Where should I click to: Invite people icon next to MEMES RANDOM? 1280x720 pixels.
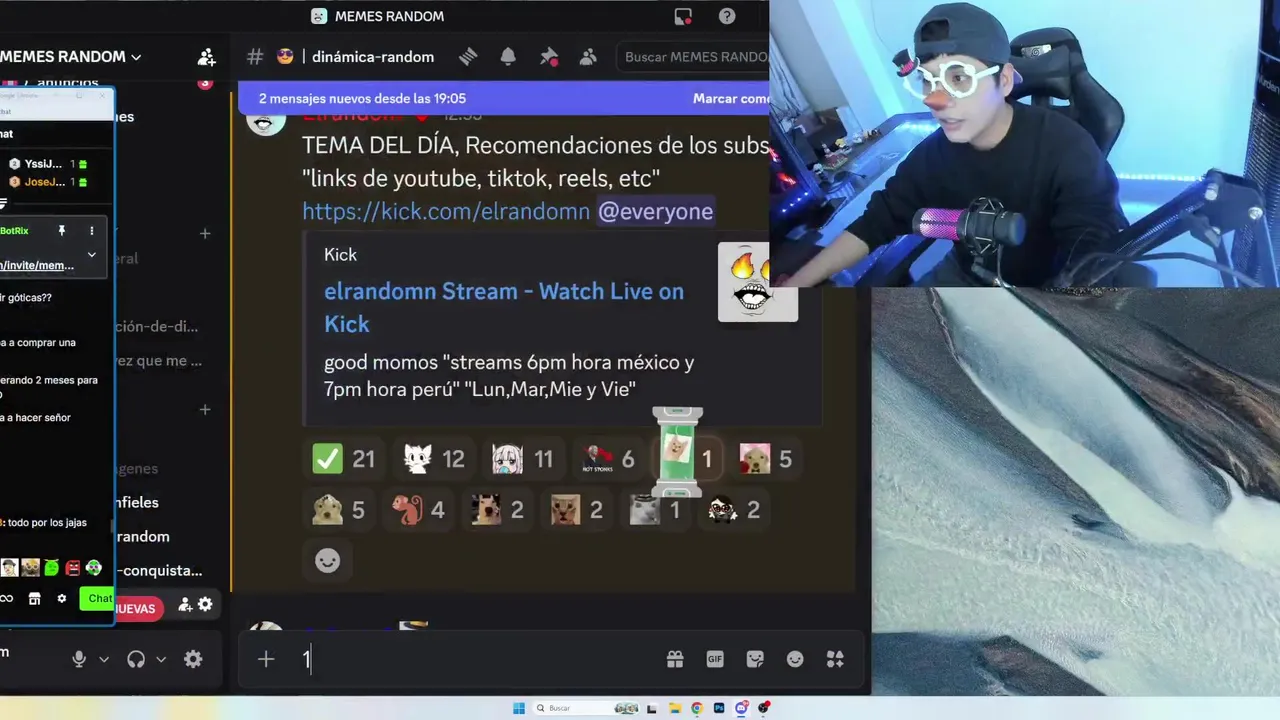pos(206,57)
